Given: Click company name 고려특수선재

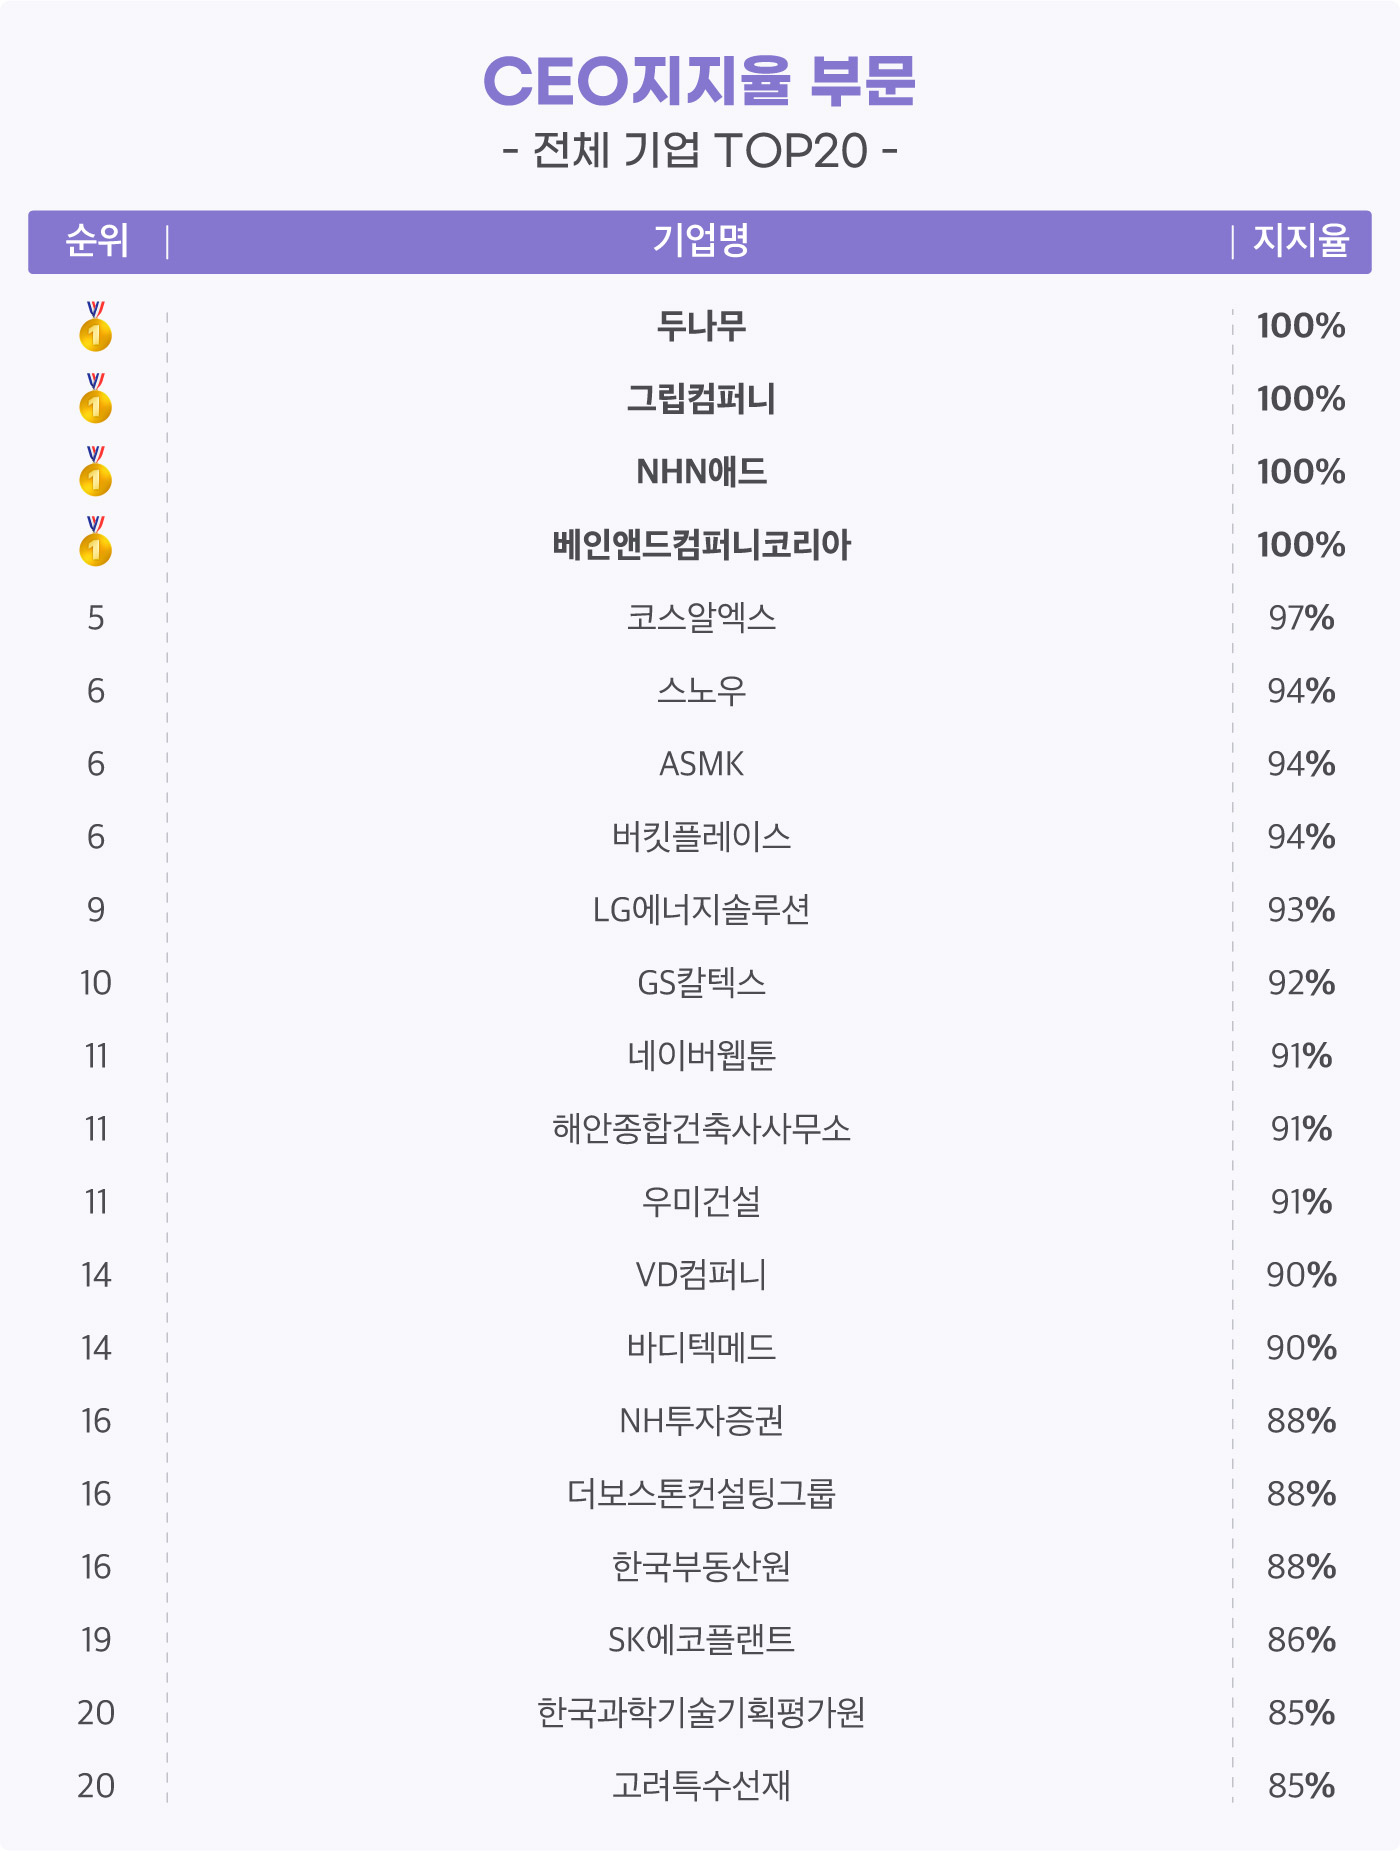Looking at the screenshot, I should tap(701, 1785).
